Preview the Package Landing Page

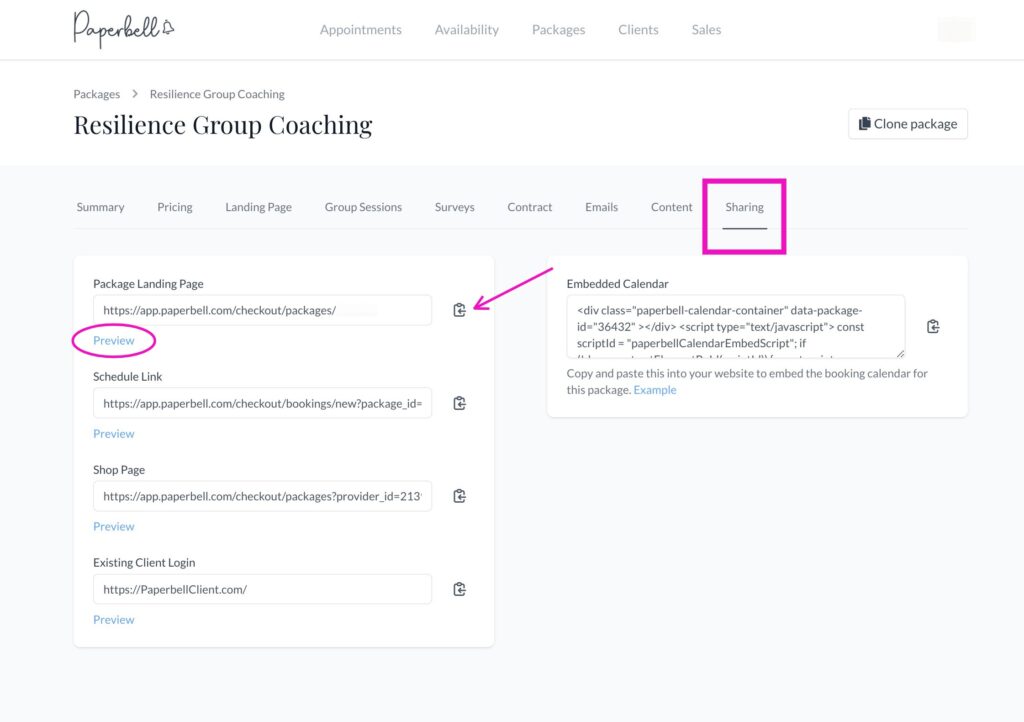tap(114, 341)
